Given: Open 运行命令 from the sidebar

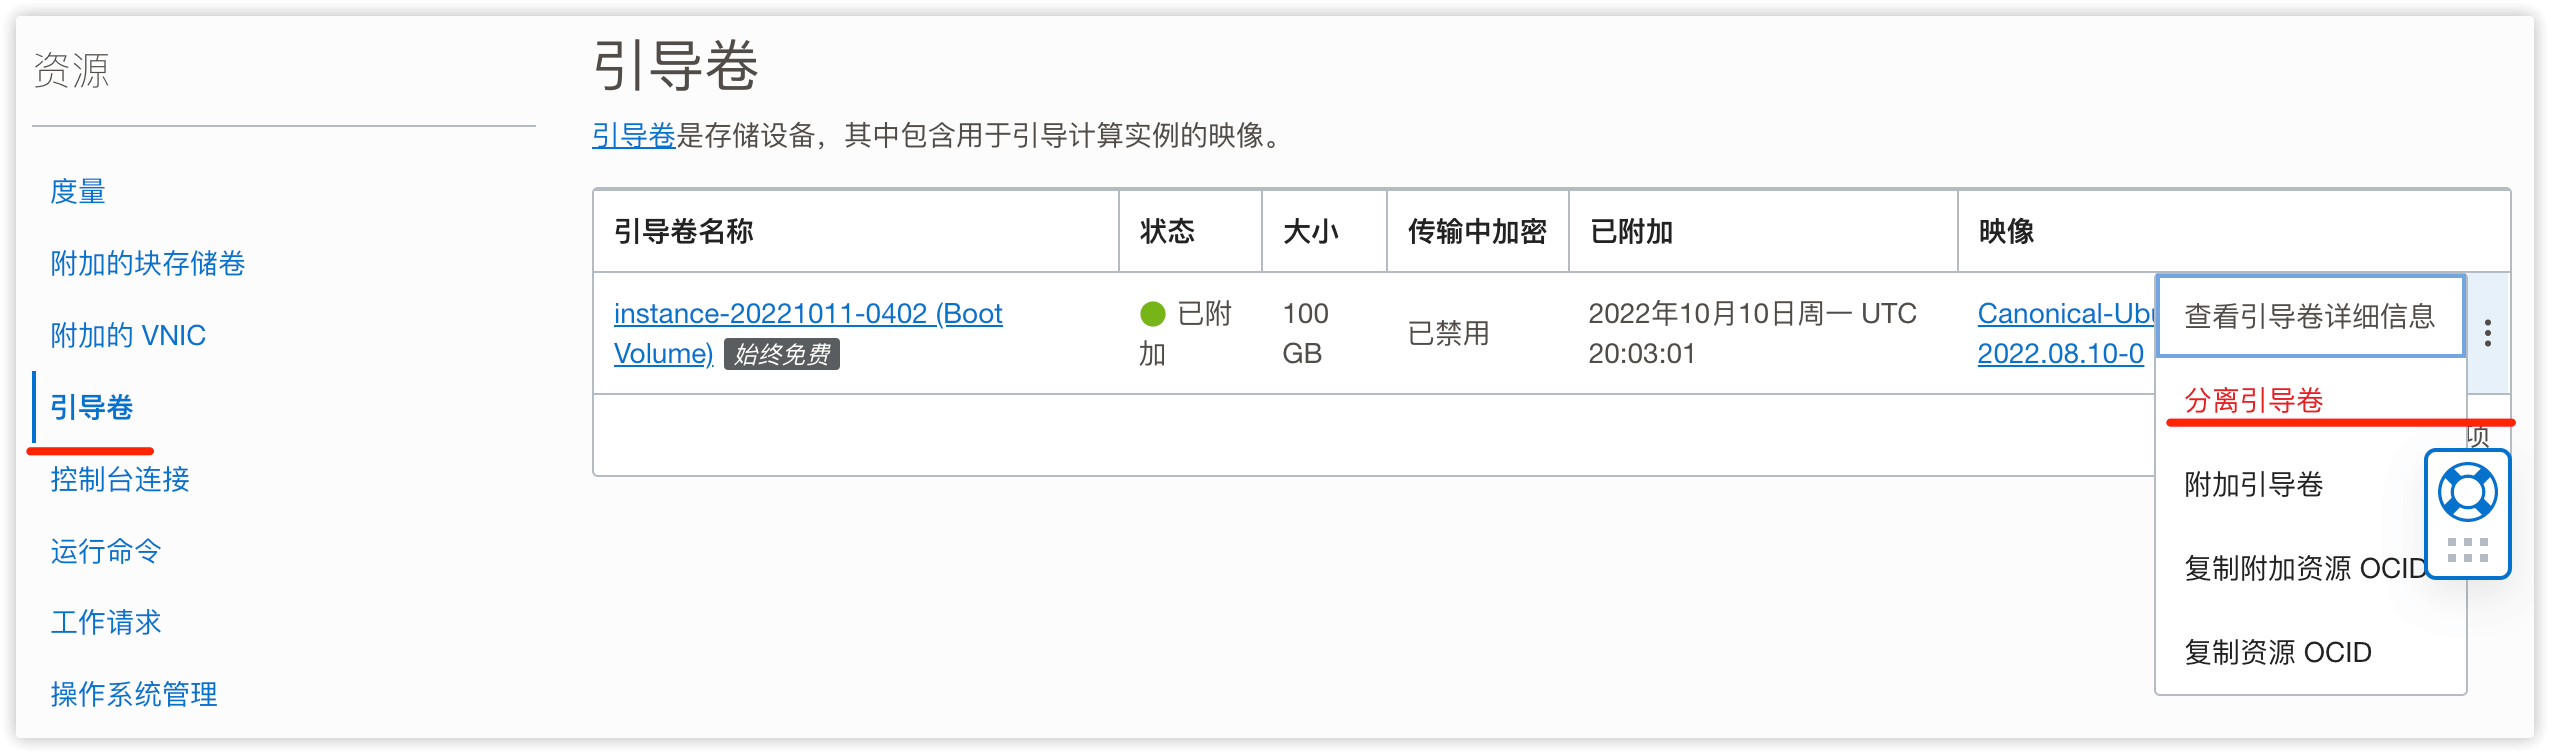Looking at the screenshot, I should pos(105,551).
